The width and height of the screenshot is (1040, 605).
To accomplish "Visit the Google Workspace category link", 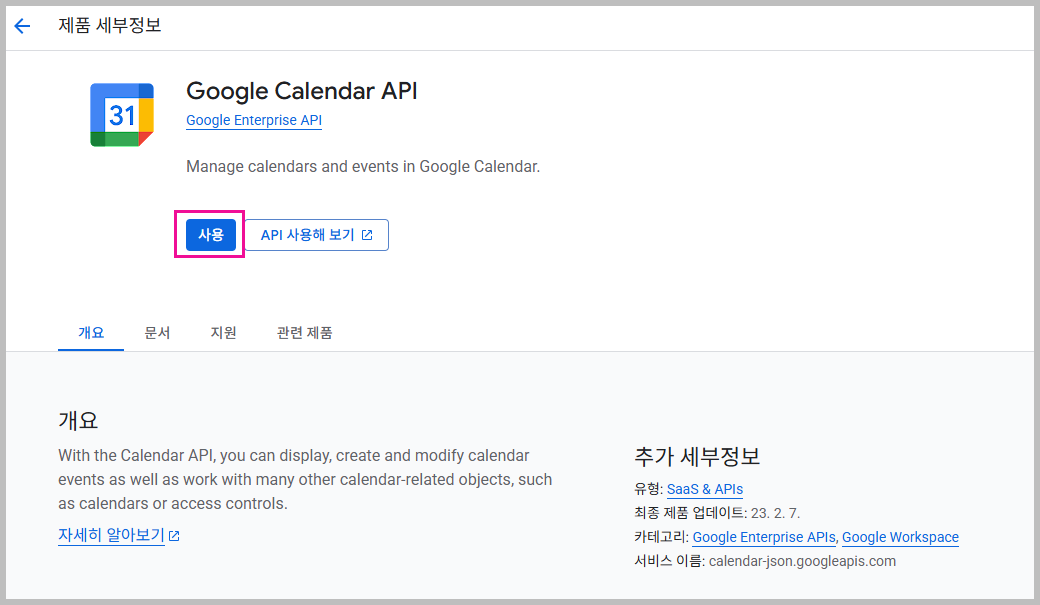I will (900, 537).
